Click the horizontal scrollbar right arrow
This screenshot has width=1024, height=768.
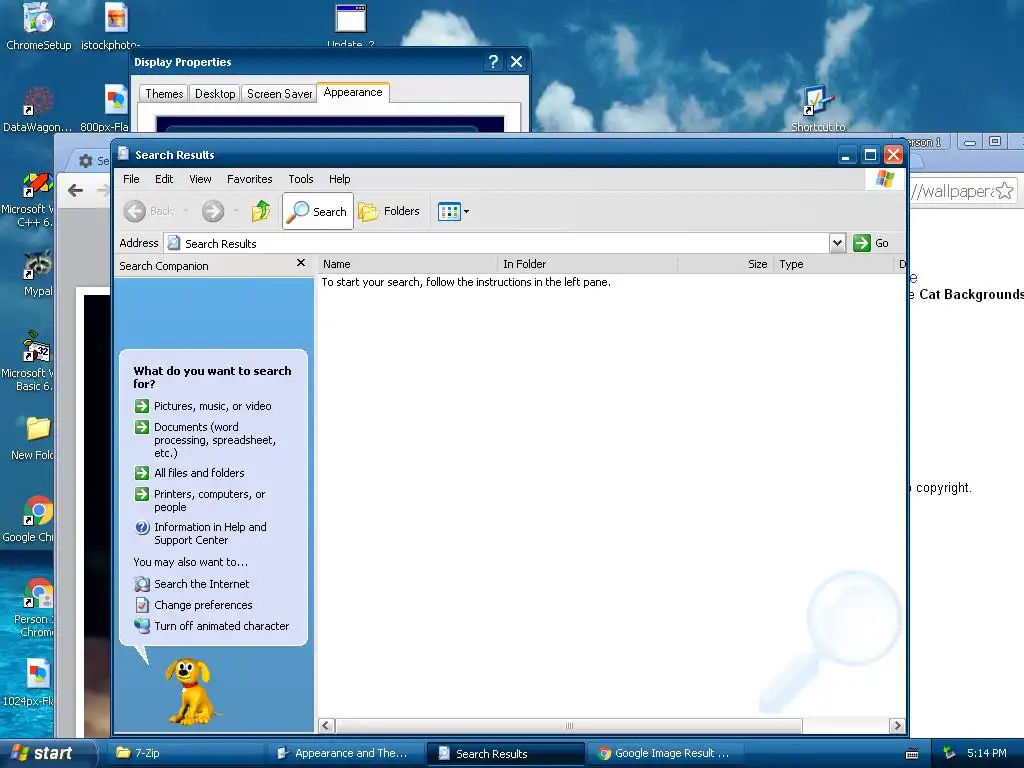pyautogui.click(x=897, y=726)
